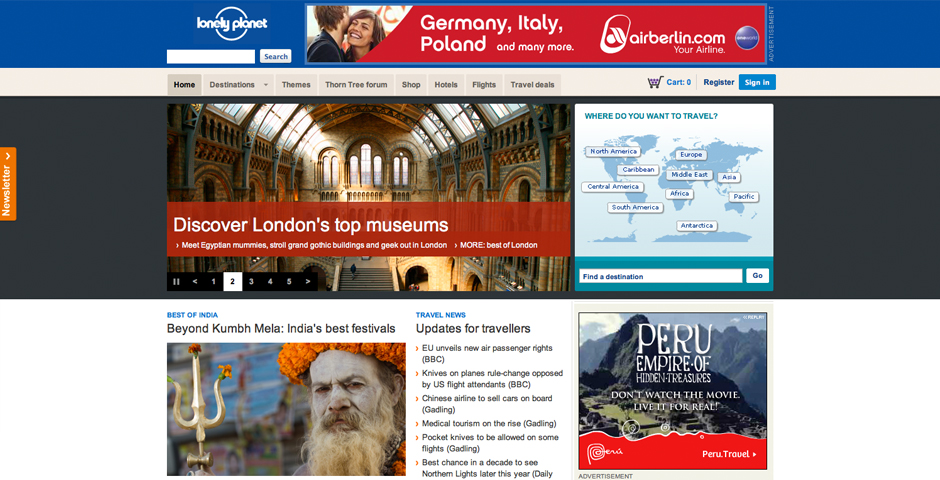Screen dimensions: 940x480
Task: Click the Go button
Action: [x=757, y=276]
